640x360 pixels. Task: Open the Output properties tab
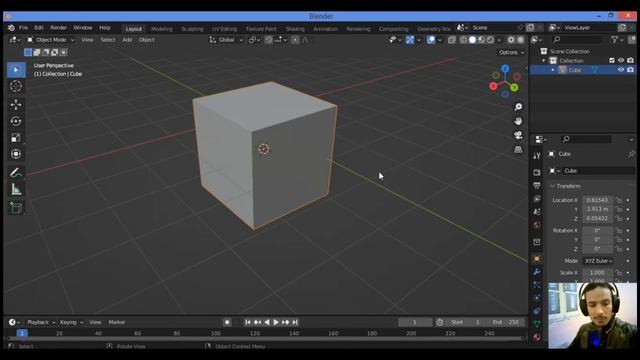(x=537, y=186)
